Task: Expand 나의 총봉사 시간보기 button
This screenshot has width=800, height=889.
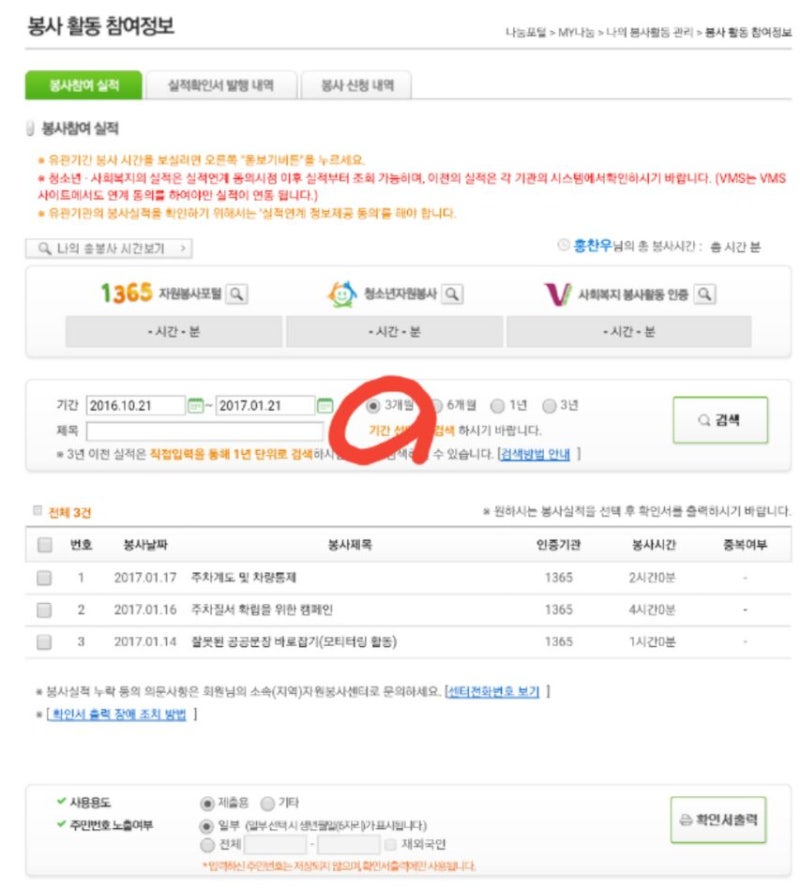Action: pyautogui.click(x=109, y=248)
